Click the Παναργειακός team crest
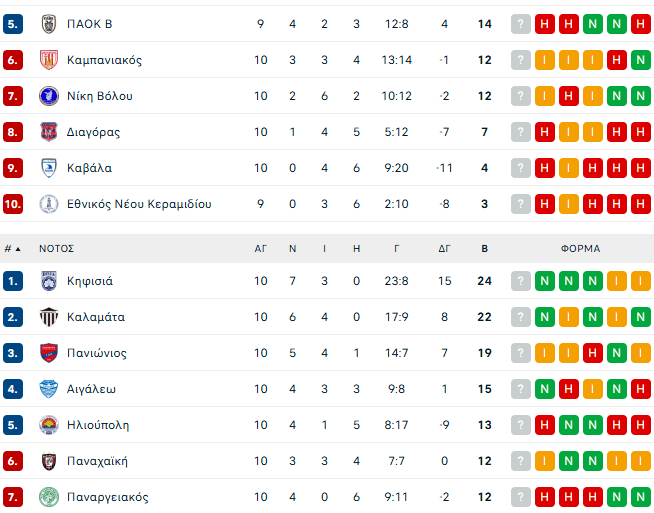 point(48,497)
